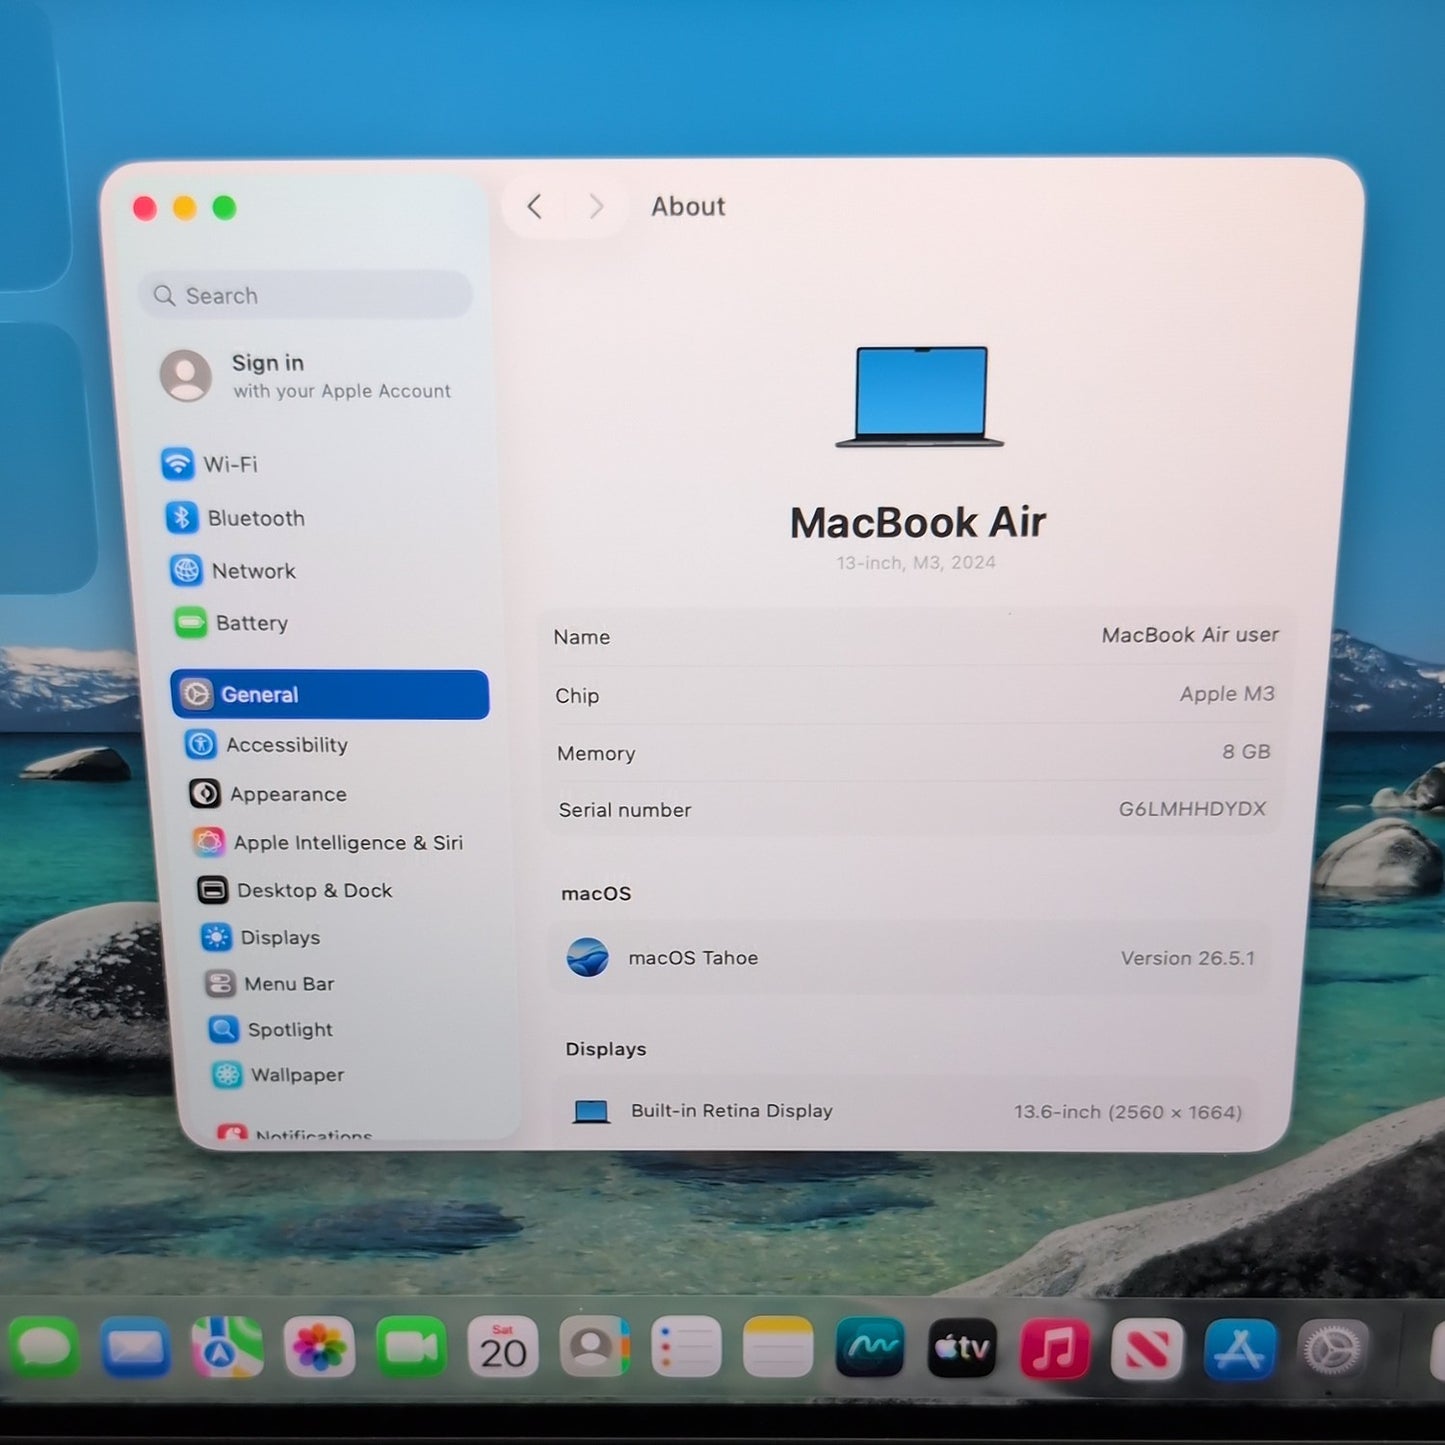The height and width of the screenshot is (1445, 1445).
Task: Open Calendar from the Dock
Action: tap(503, 1347)
